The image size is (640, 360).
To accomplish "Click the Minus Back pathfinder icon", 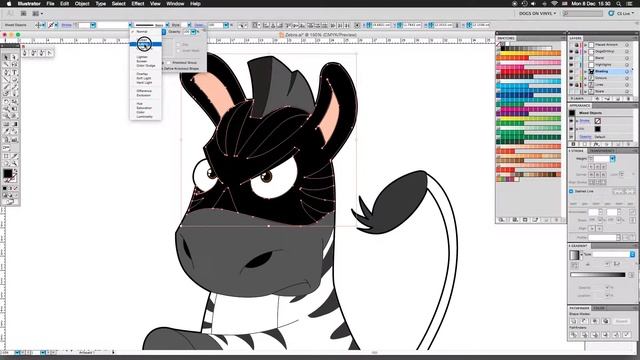I will (x=627, y=335).
